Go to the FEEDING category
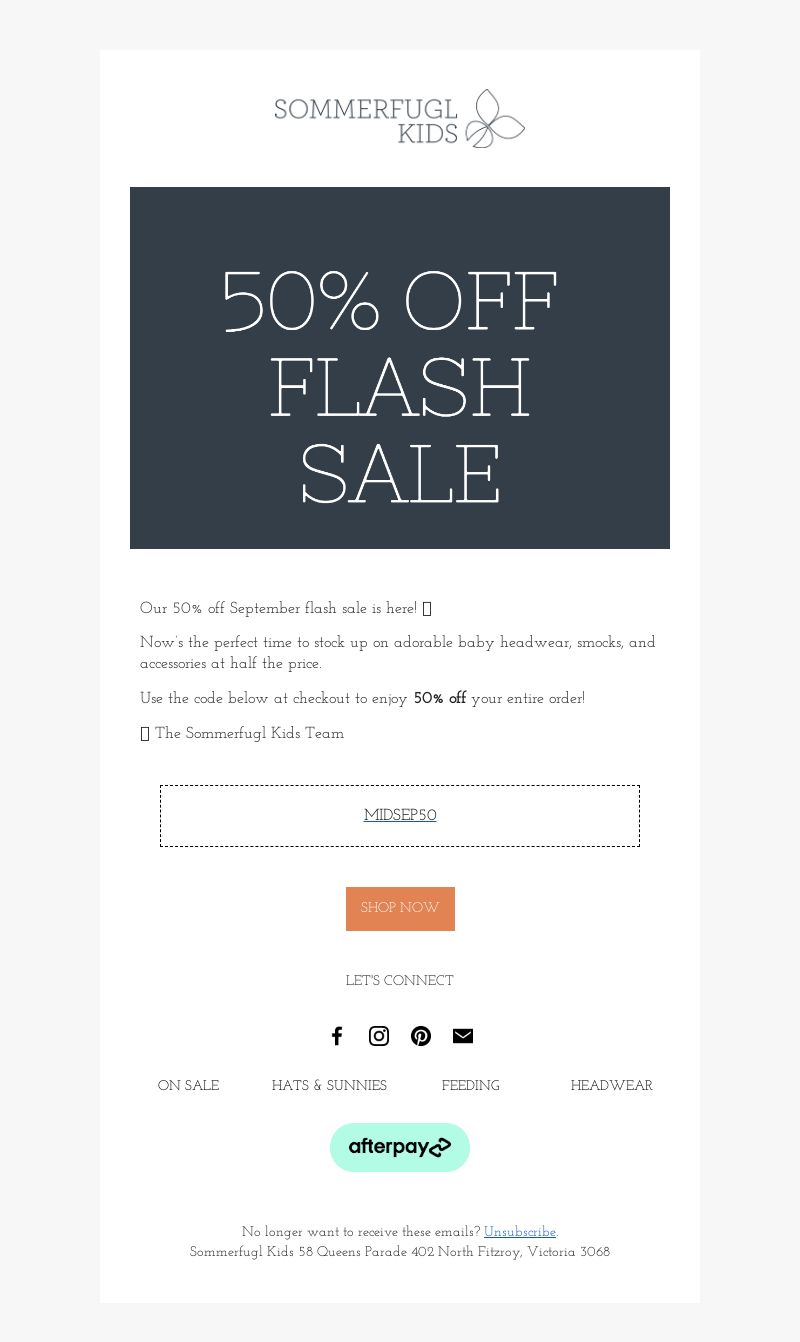Screen dimensions: 800x1342 [x=471, y=1086]
